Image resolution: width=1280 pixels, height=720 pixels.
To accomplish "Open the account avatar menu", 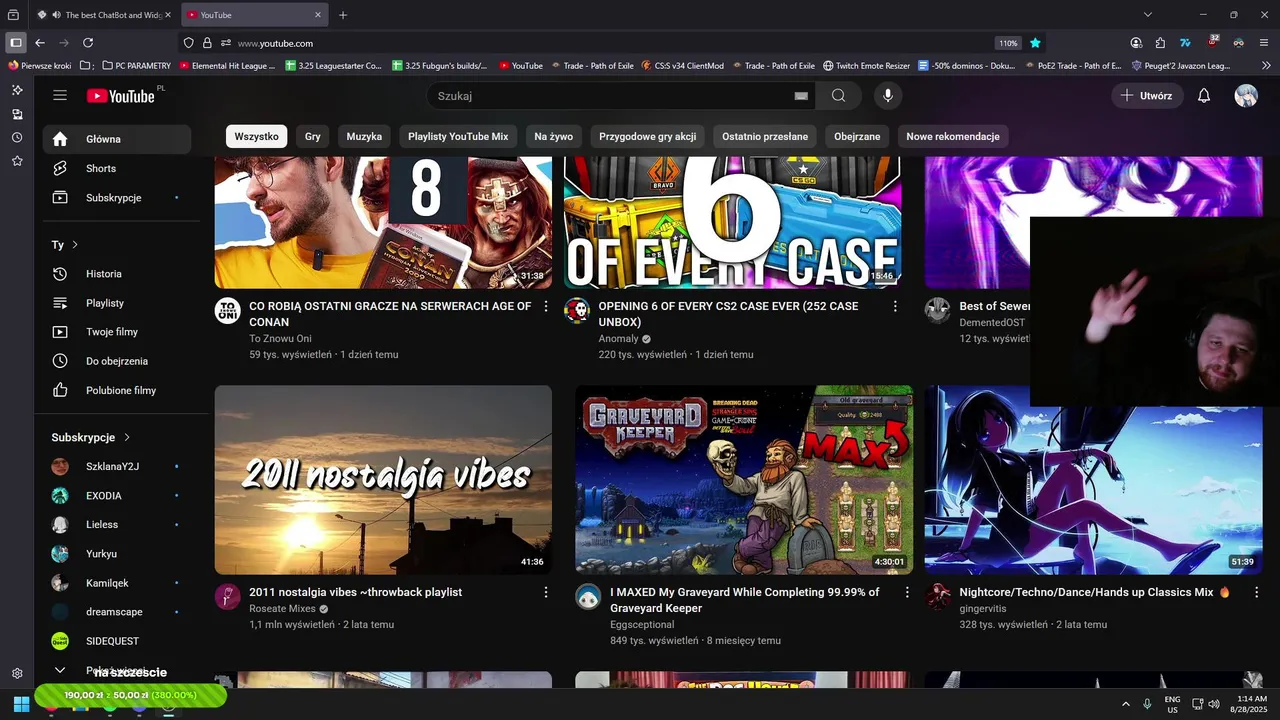I will [1246, 96].
